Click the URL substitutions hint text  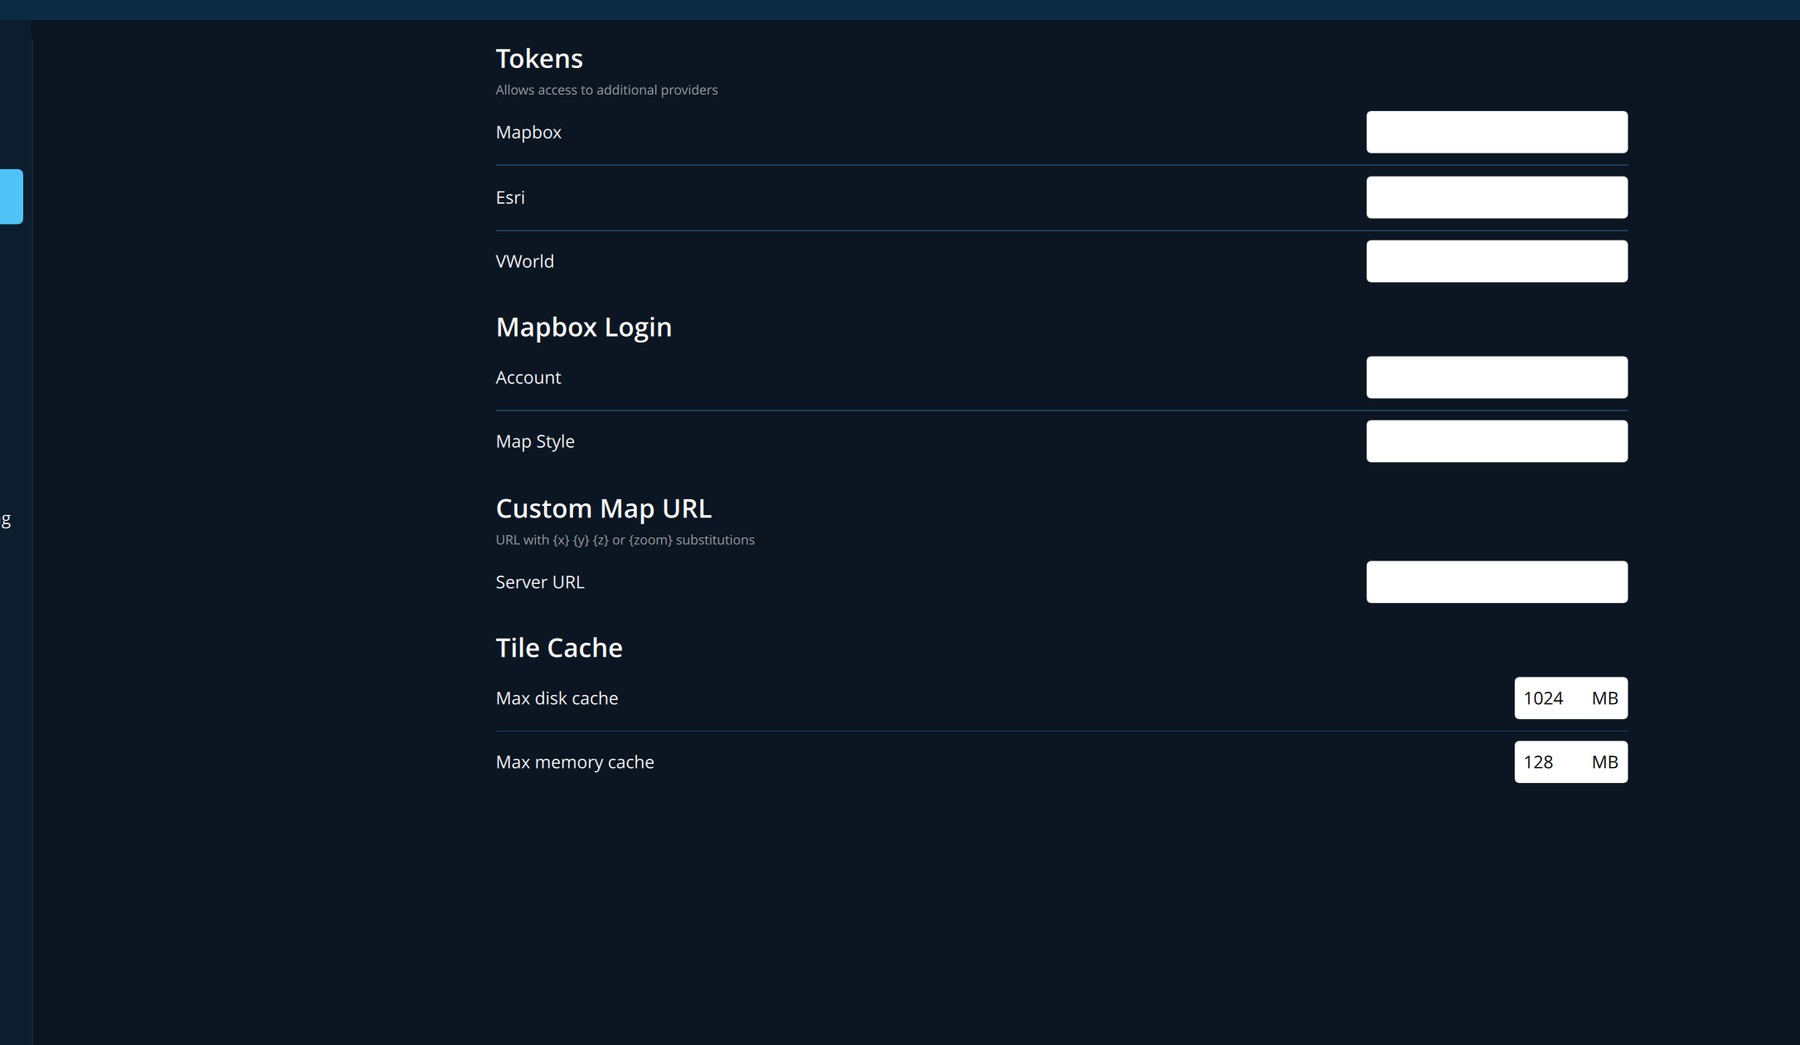click(x=625, y=540)
